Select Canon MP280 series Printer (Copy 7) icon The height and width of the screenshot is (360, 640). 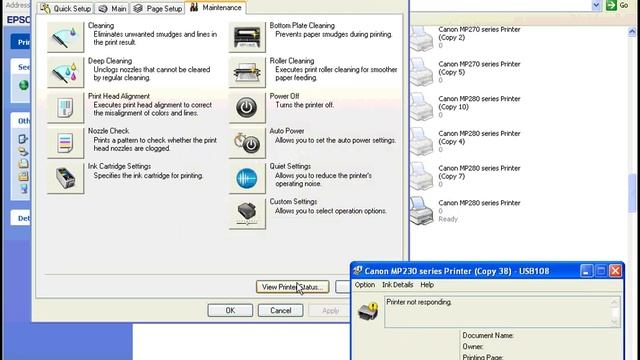pos(422,177)
